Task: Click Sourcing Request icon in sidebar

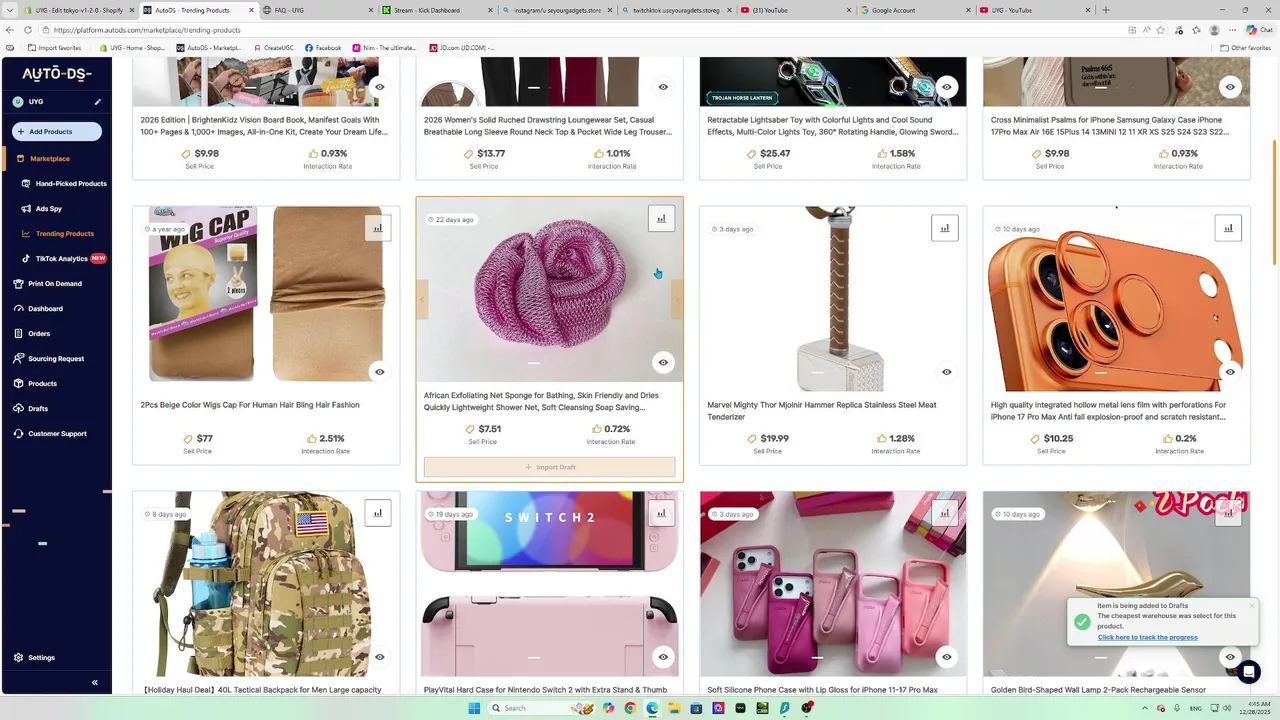Action: (19, 358)
